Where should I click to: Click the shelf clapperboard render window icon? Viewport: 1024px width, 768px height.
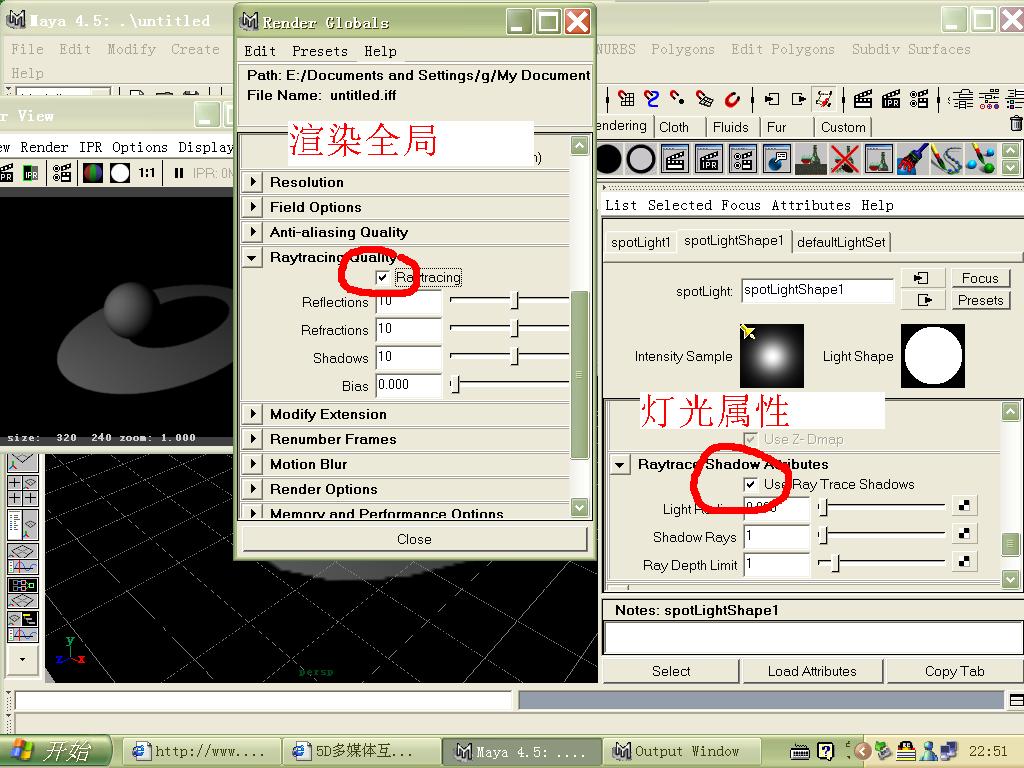click(x=675, y=159)
